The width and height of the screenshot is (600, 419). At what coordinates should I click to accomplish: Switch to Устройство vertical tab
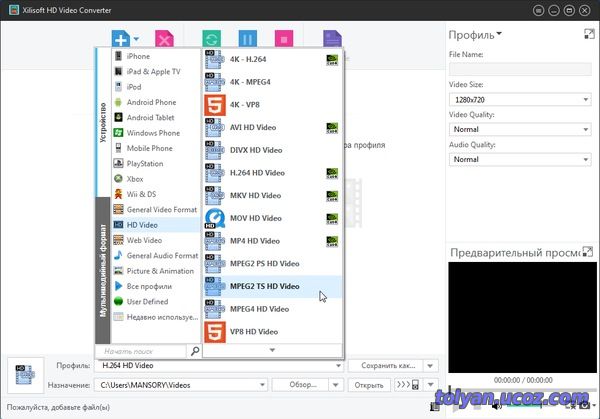[x=103, y=122]
